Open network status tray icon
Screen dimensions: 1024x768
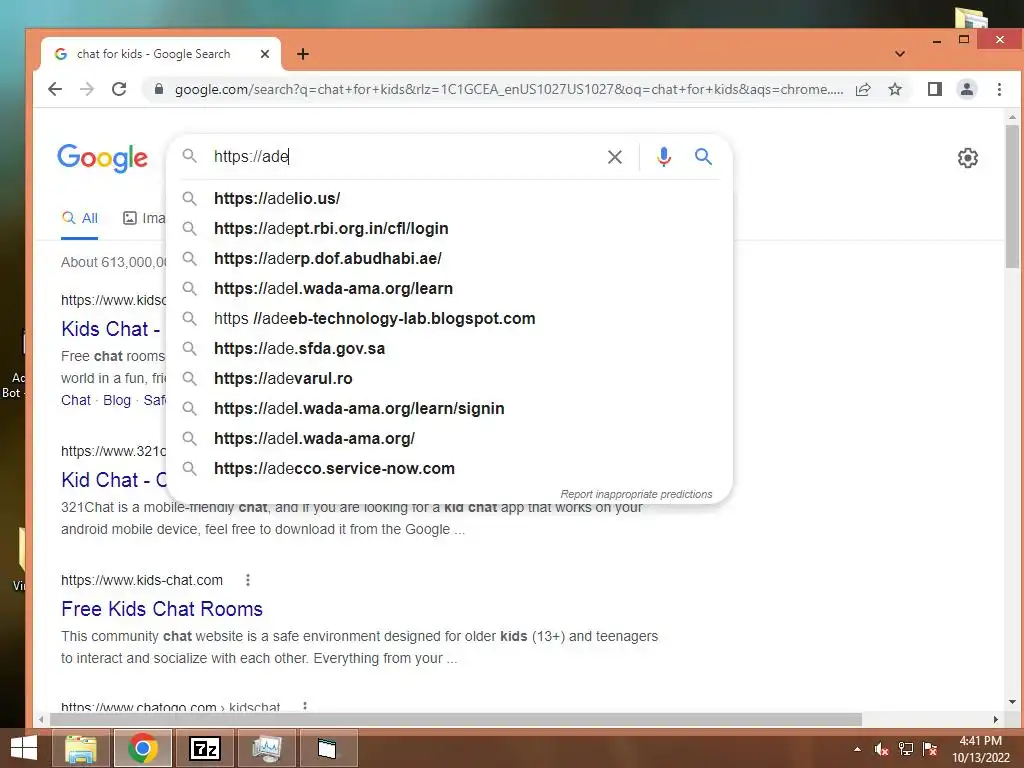pos(906,749)
